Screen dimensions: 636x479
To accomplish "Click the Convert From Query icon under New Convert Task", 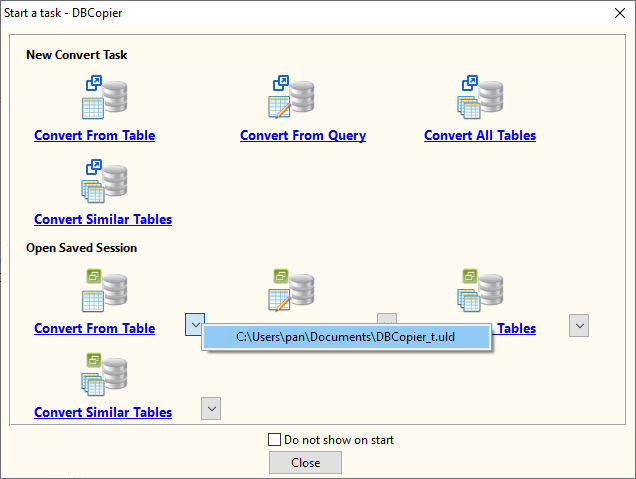I will [291, 97].
